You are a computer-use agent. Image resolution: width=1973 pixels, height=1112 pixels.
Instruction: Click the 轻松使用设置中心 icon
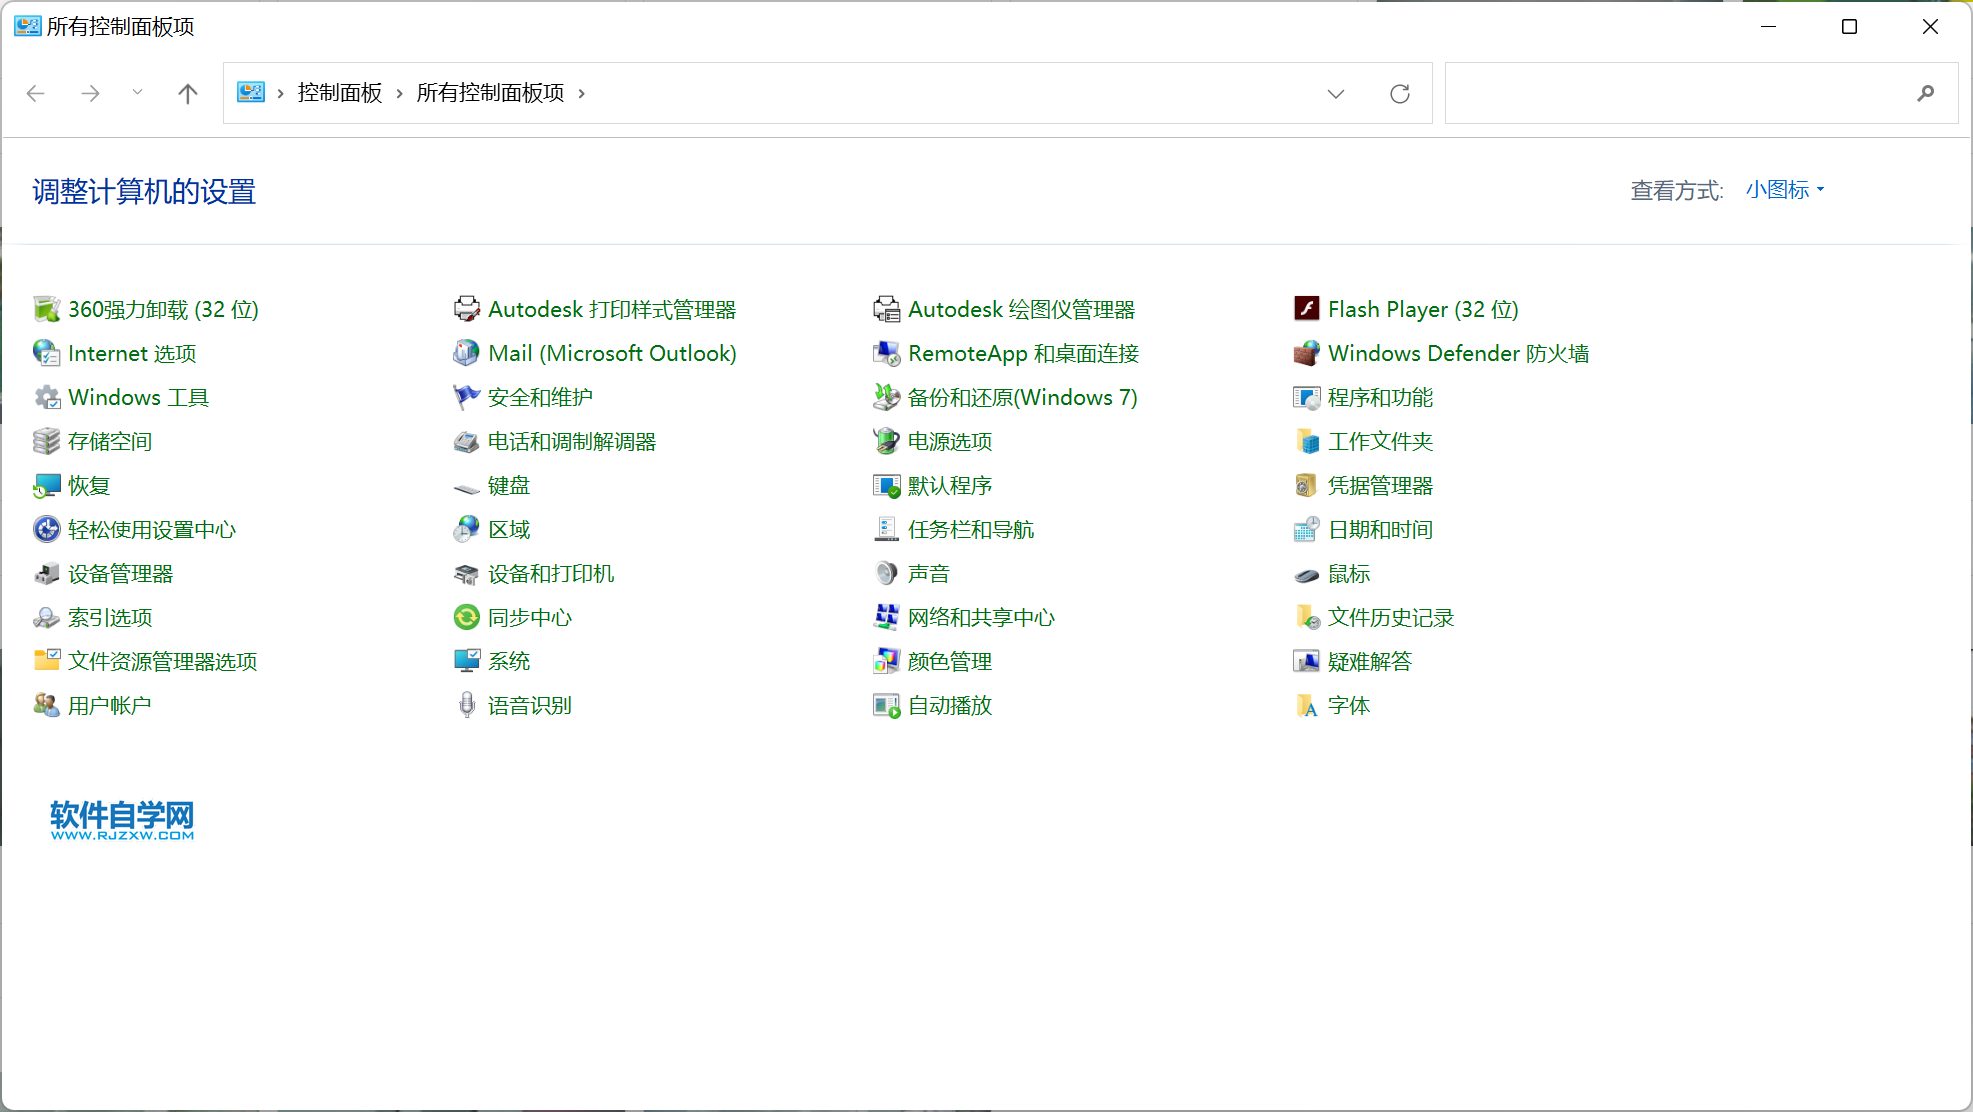pyautogui.click(x=46, y=529)
